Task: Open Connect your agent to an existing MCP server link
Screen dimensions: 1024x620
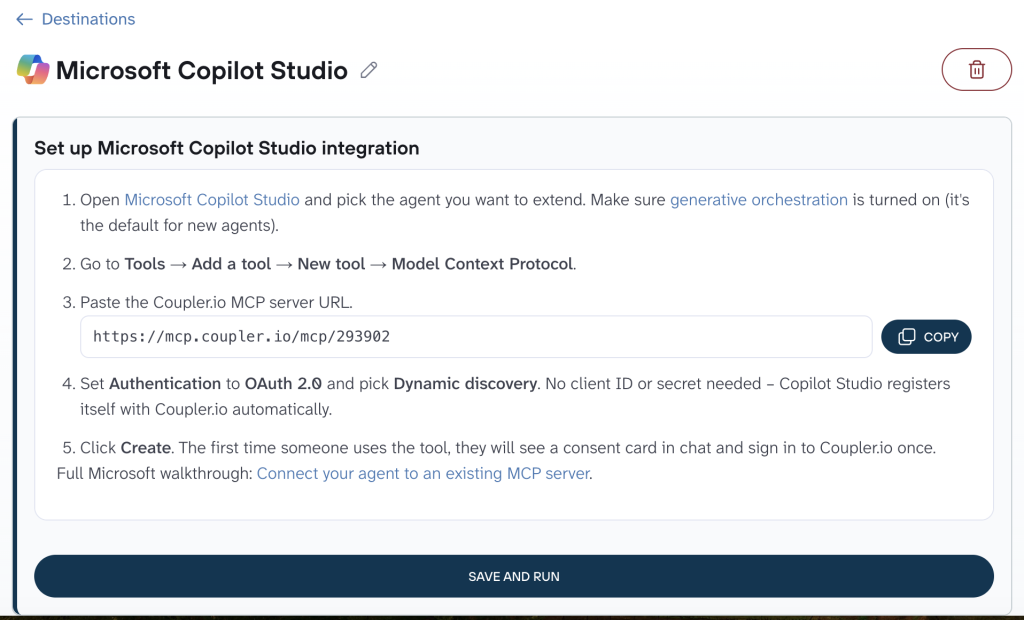Action: [423, 473]
